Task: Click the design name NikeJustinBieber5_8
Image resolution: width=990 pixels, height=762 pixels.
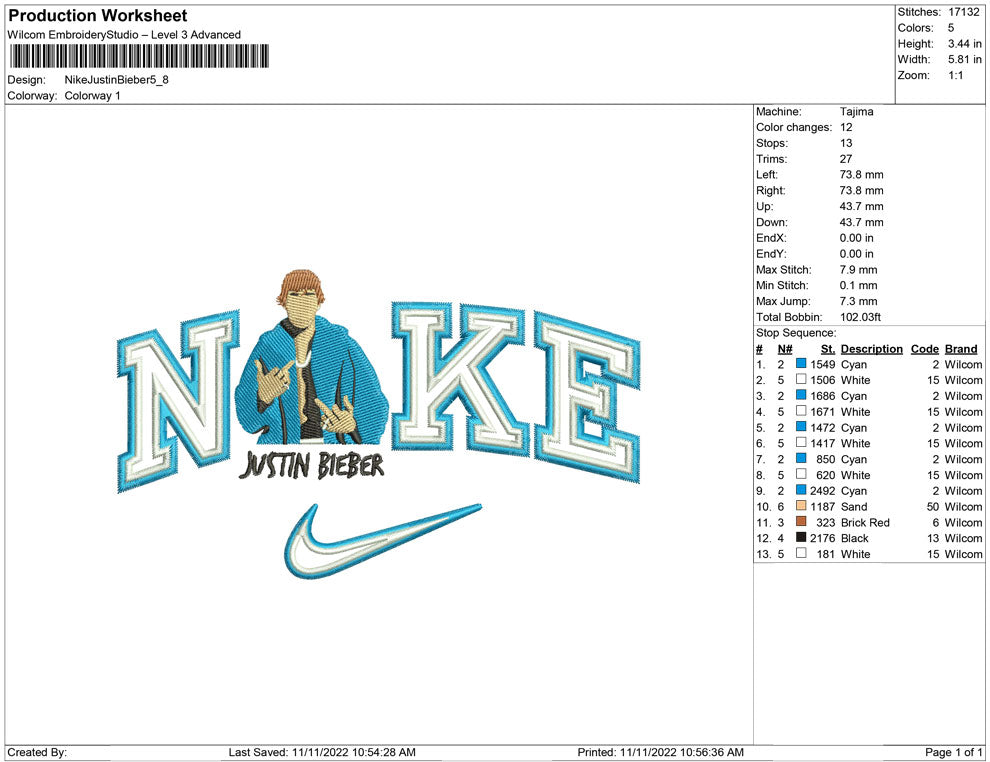Action: [117, 80]
